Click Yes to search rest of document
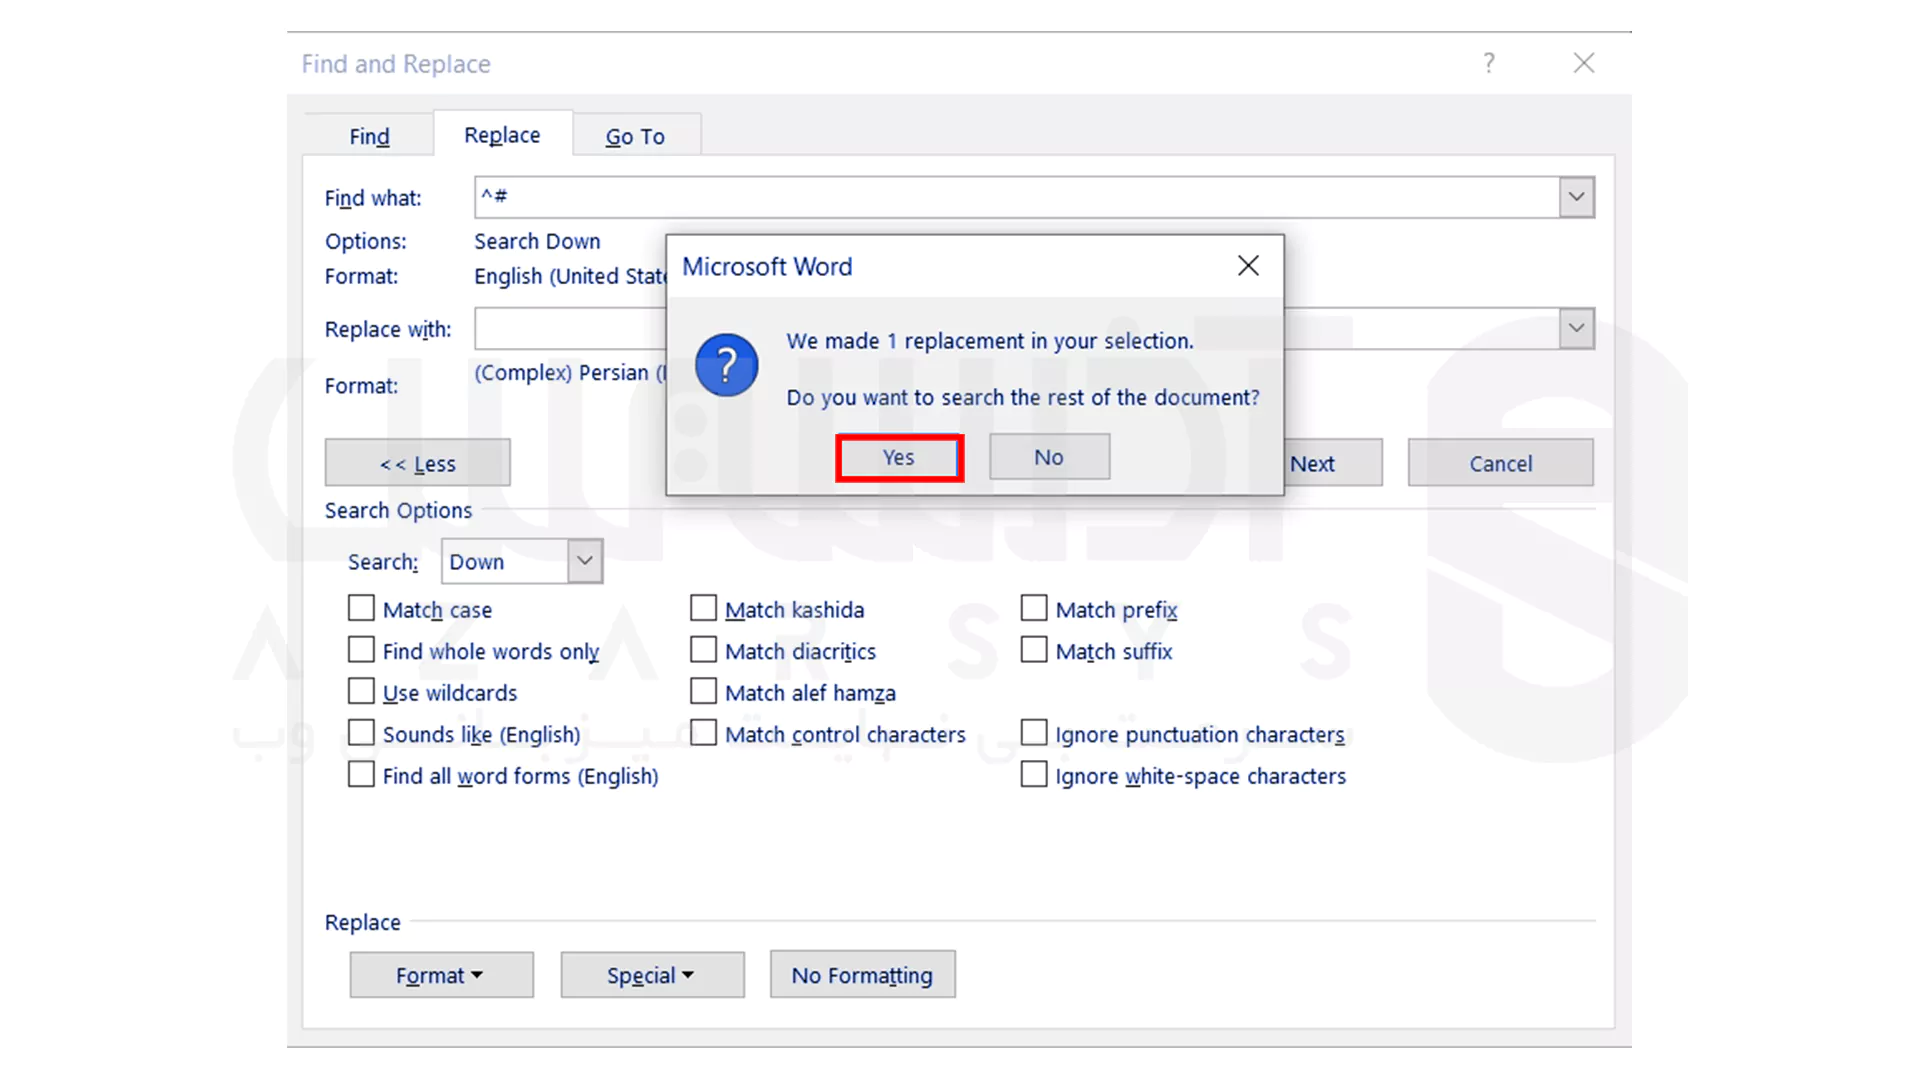 [x=898, y=456]
